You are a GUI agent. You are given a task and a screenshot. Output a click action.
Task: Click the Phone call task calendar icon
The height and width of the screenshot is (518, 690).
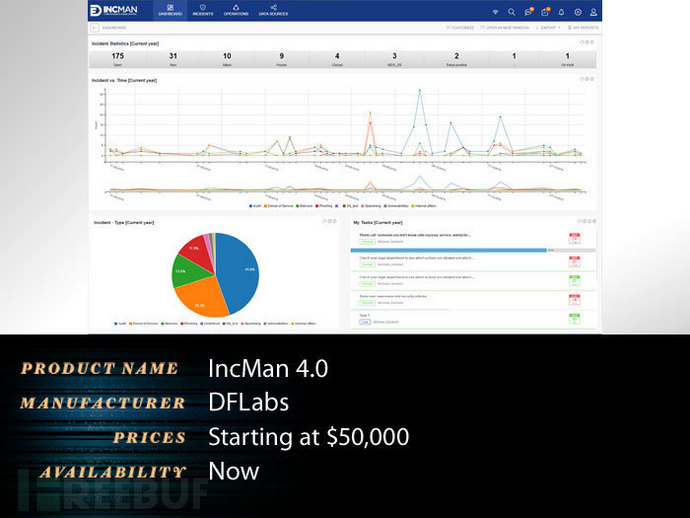tap(574, 239)
